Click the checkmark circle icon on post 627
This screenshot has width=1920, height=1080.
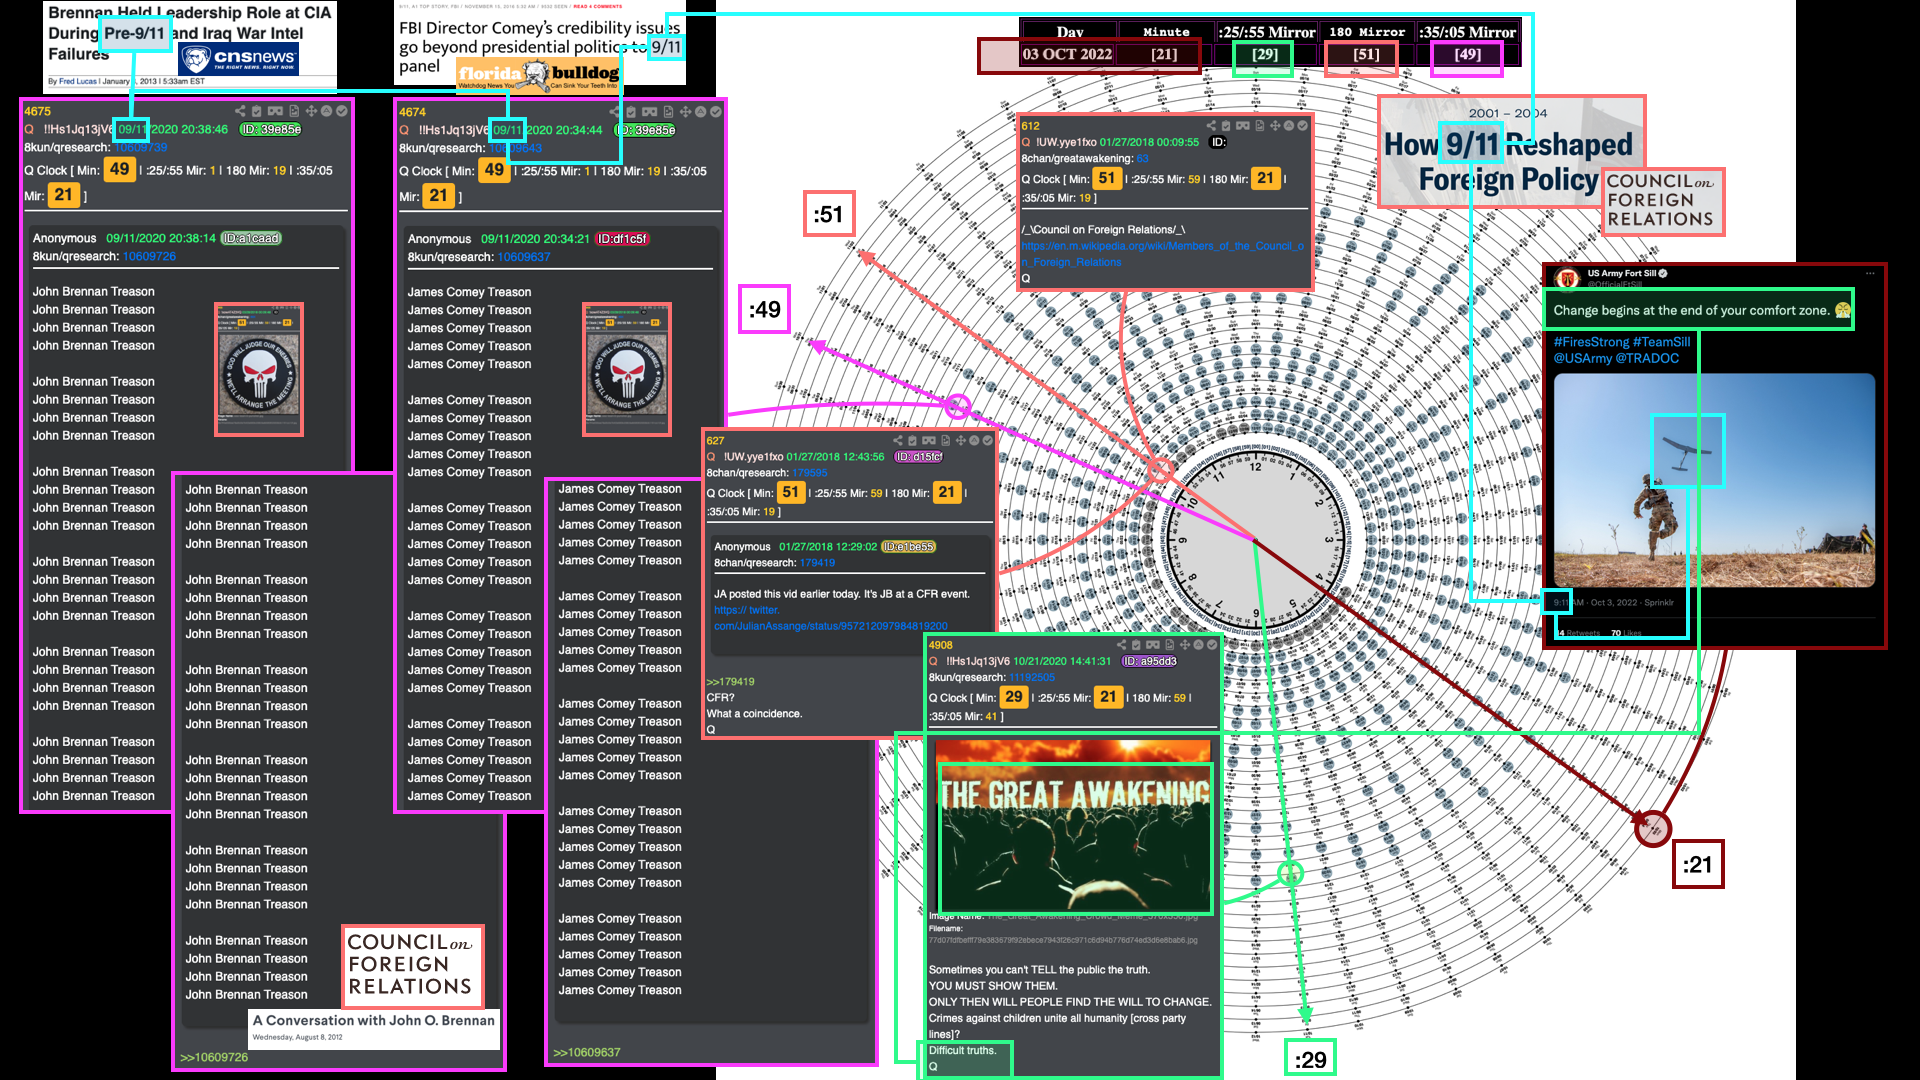tap(988, 441)
